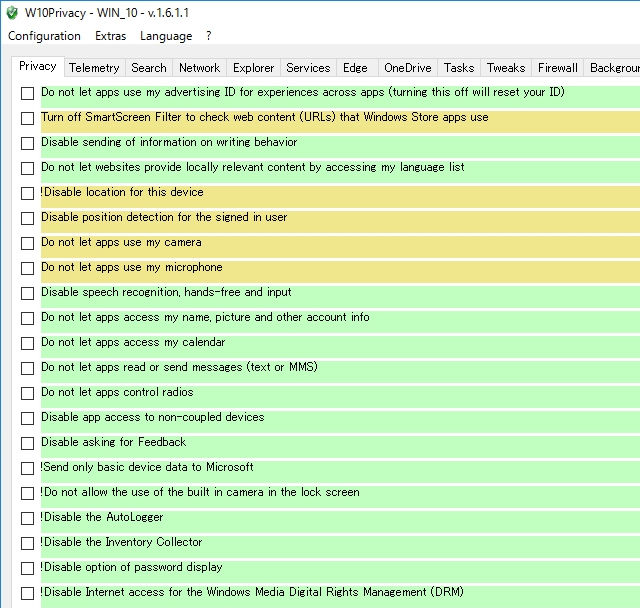This screenshot has width=640, height=608.
Task: Check the advertising ID option checkbox
Action: point(27,93)
